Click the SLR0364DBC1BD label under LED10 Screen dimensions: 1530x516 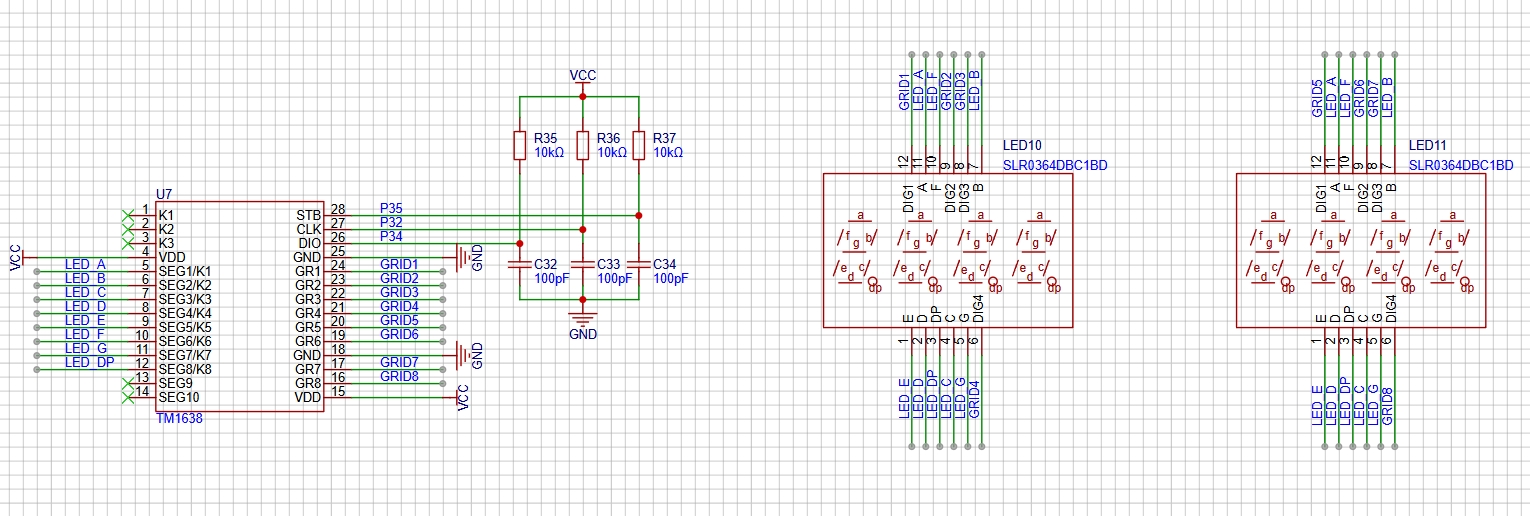(x=1055, y=166)
